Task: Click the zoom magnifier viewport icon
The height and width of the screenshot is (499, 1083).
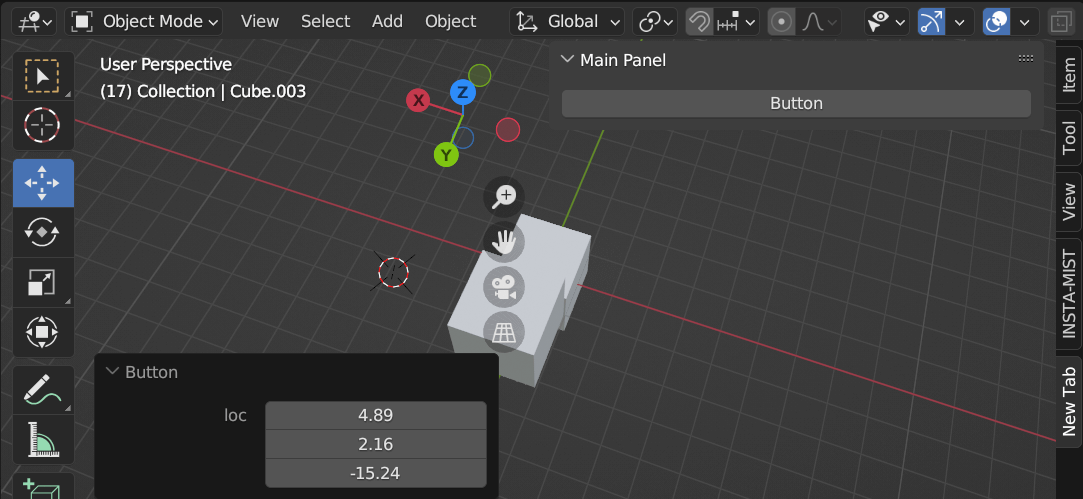Action: tap(505, 196)
